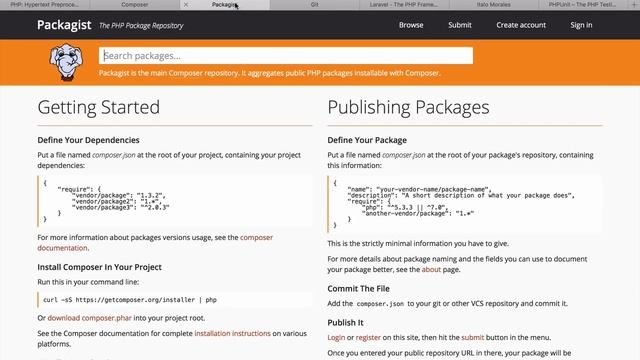Click the "your-vendor-name/package-name" code line
The image size is (640, 360).
click(x=420, y=189)
